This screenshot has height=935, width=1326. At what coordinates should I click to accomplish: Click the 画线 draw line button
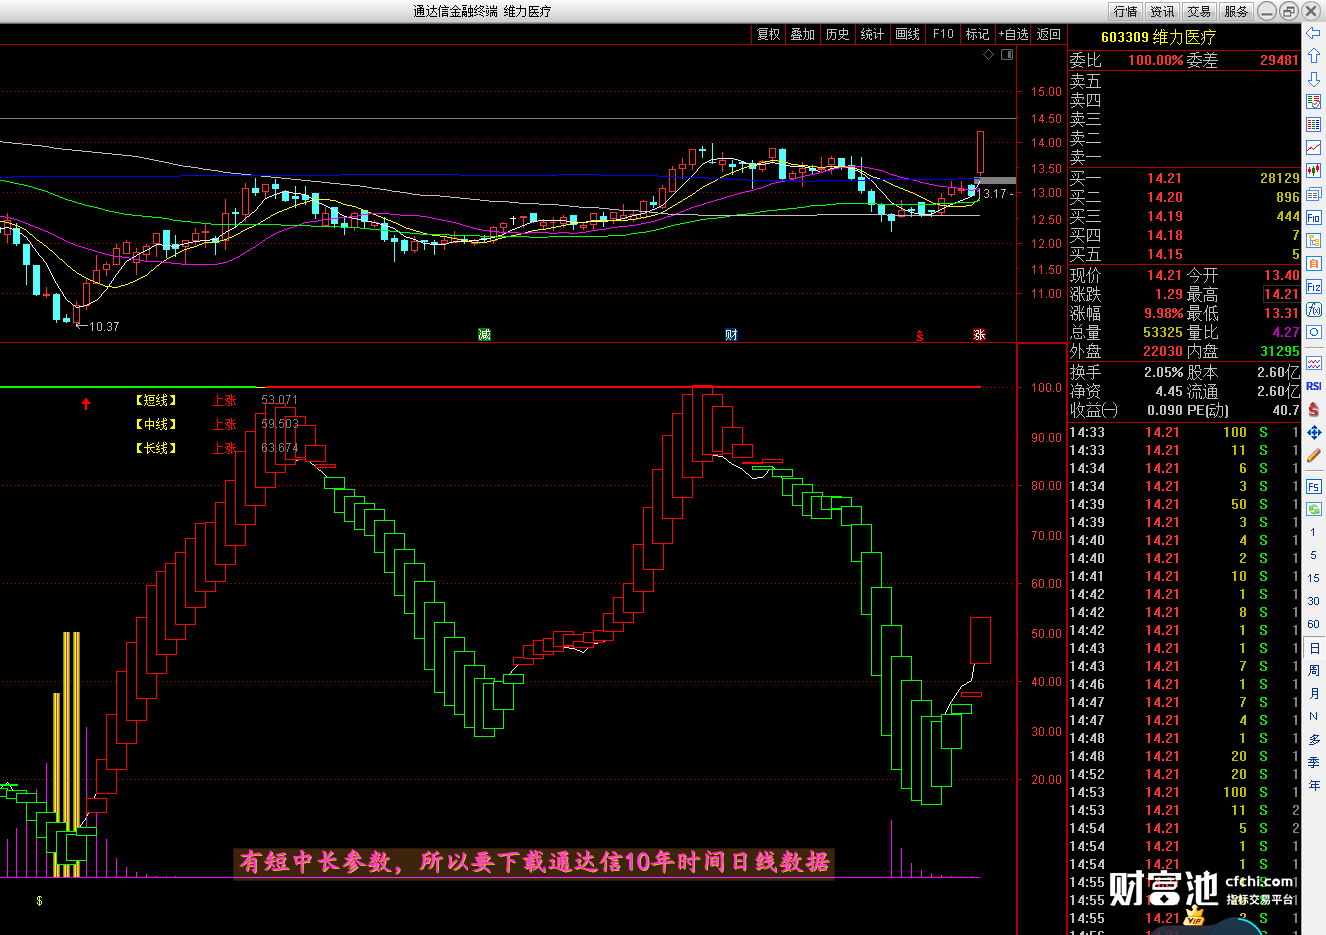[908, 34]
